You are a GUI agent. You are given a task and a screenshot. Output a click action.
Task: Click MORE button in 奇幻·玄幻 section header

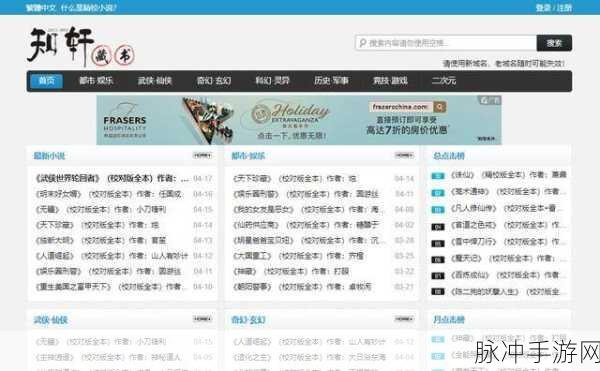tap(404, 319)
